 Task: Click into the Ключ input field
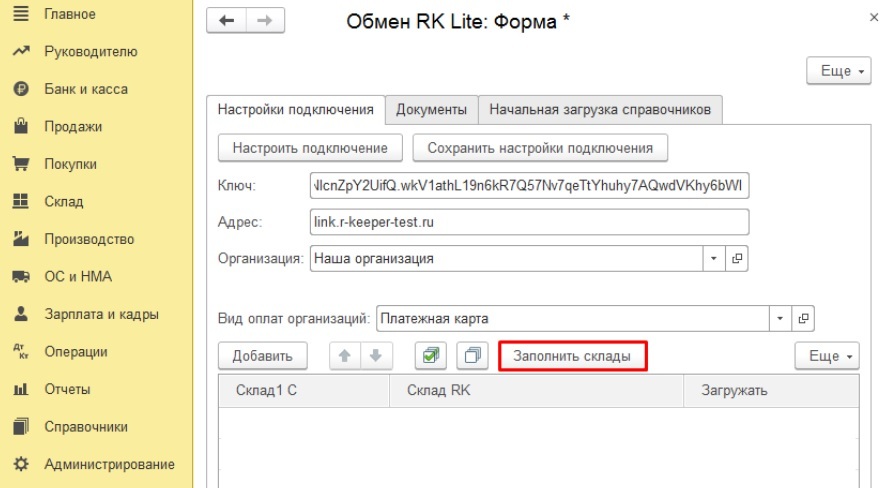click(x=529, y=185)
